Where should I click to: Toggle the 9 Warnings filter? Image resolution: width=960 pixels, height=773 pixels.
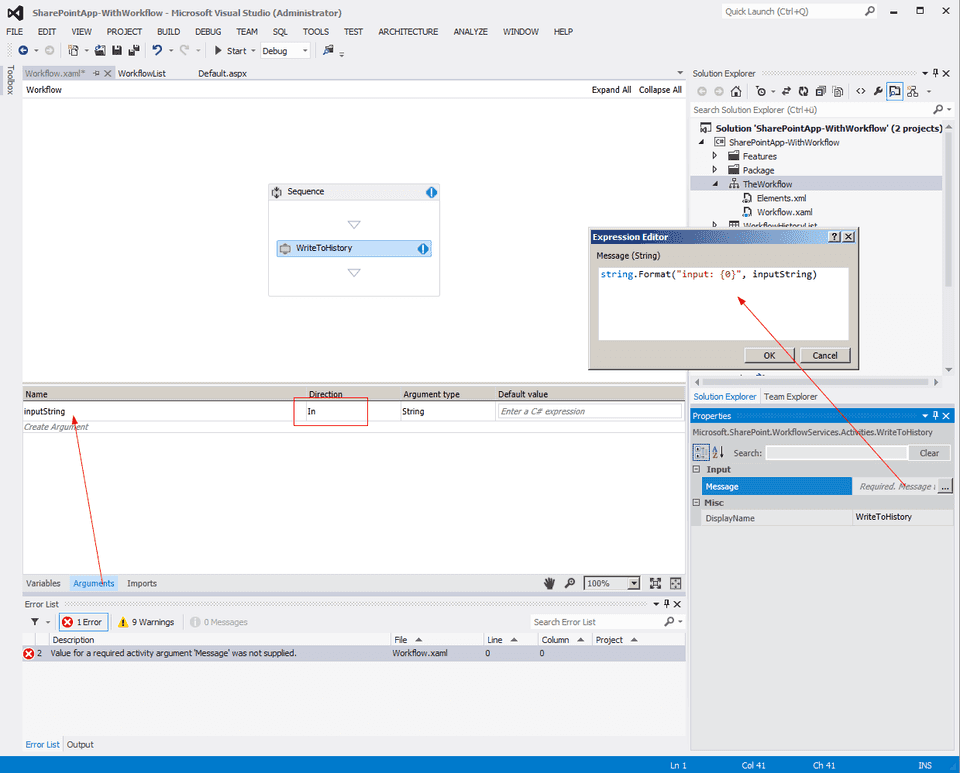point(145,621)
